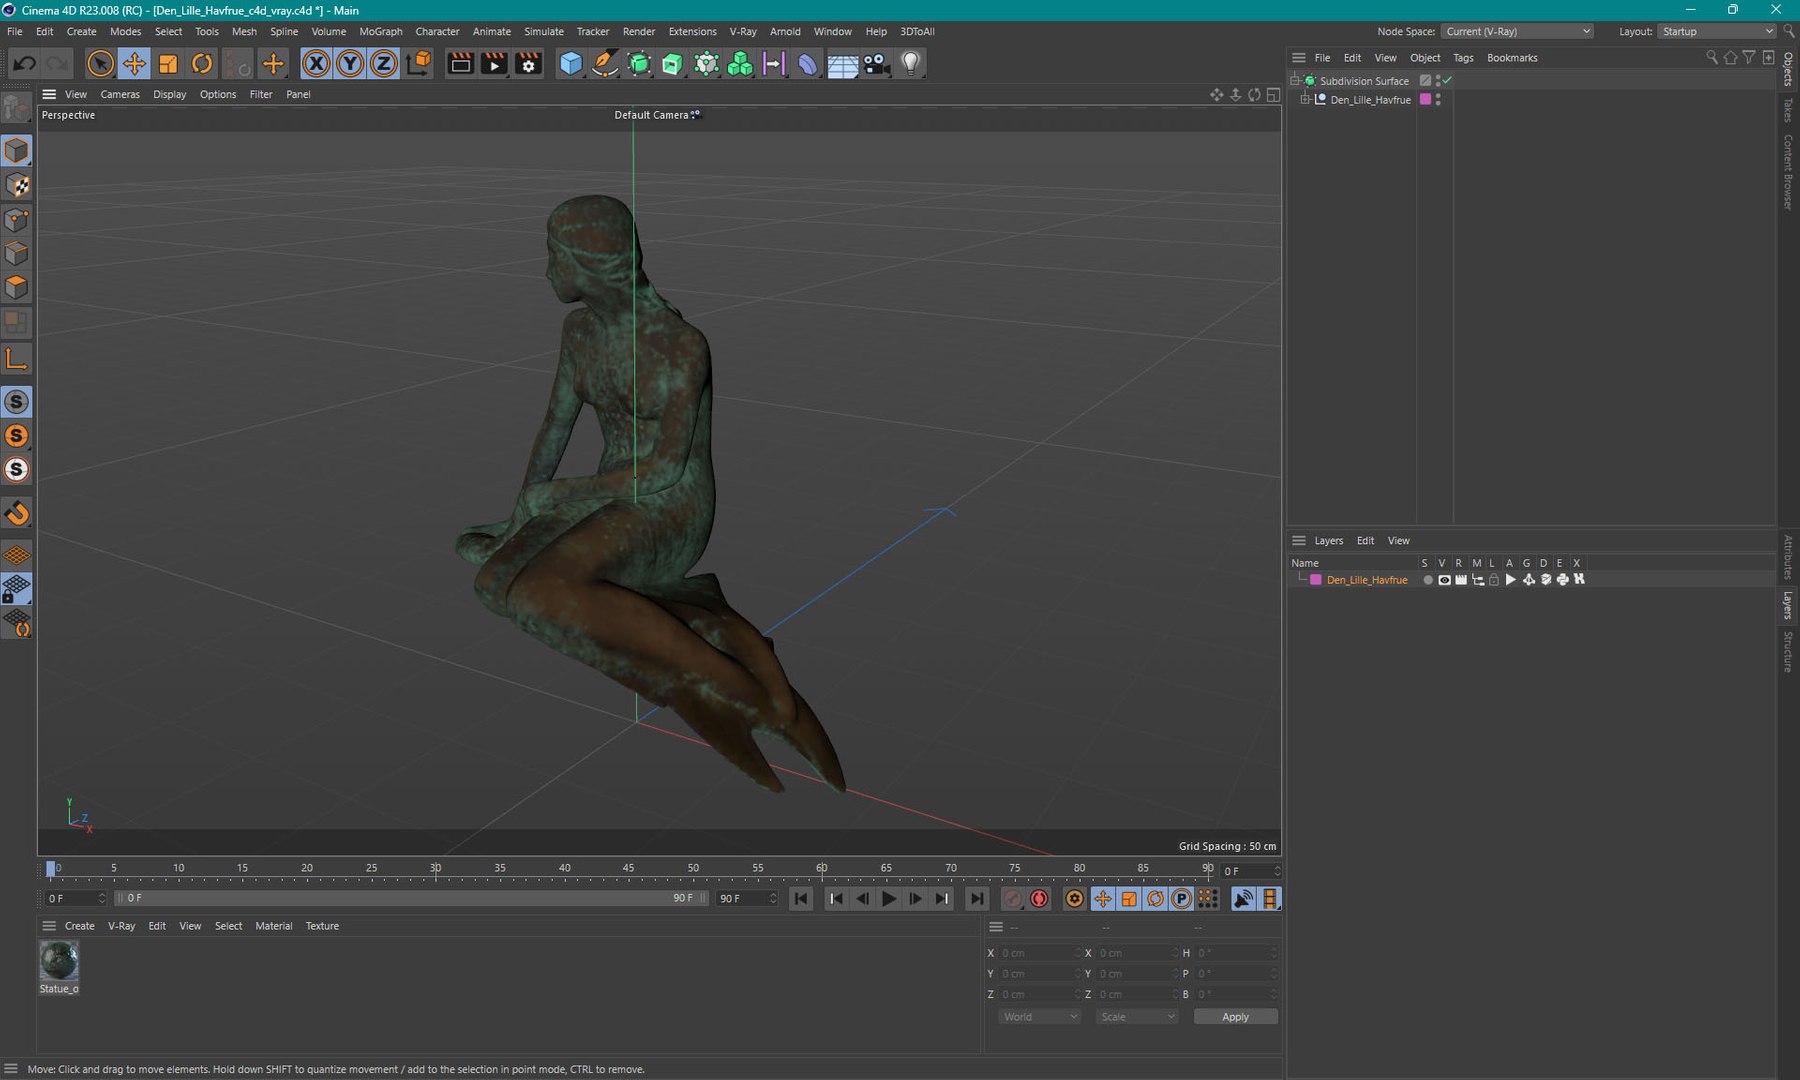Click Render to Picture Viewer icon

click(494, 64)
